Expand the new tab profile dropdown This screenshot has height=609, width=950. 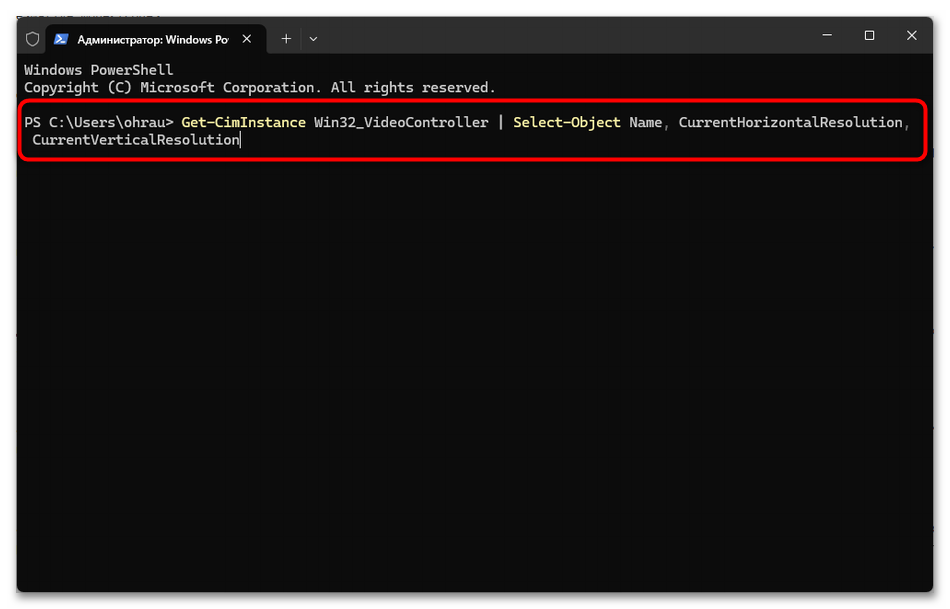coord(313,39)
